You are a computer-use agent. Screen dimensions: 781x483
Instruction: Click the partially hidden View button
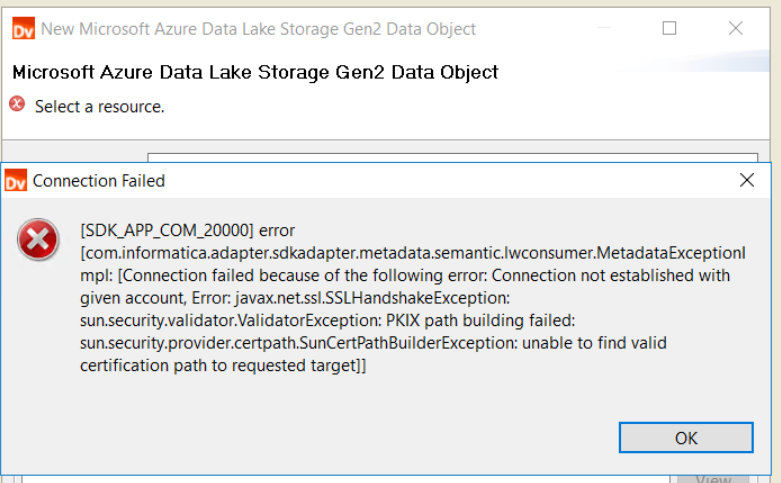713,478
